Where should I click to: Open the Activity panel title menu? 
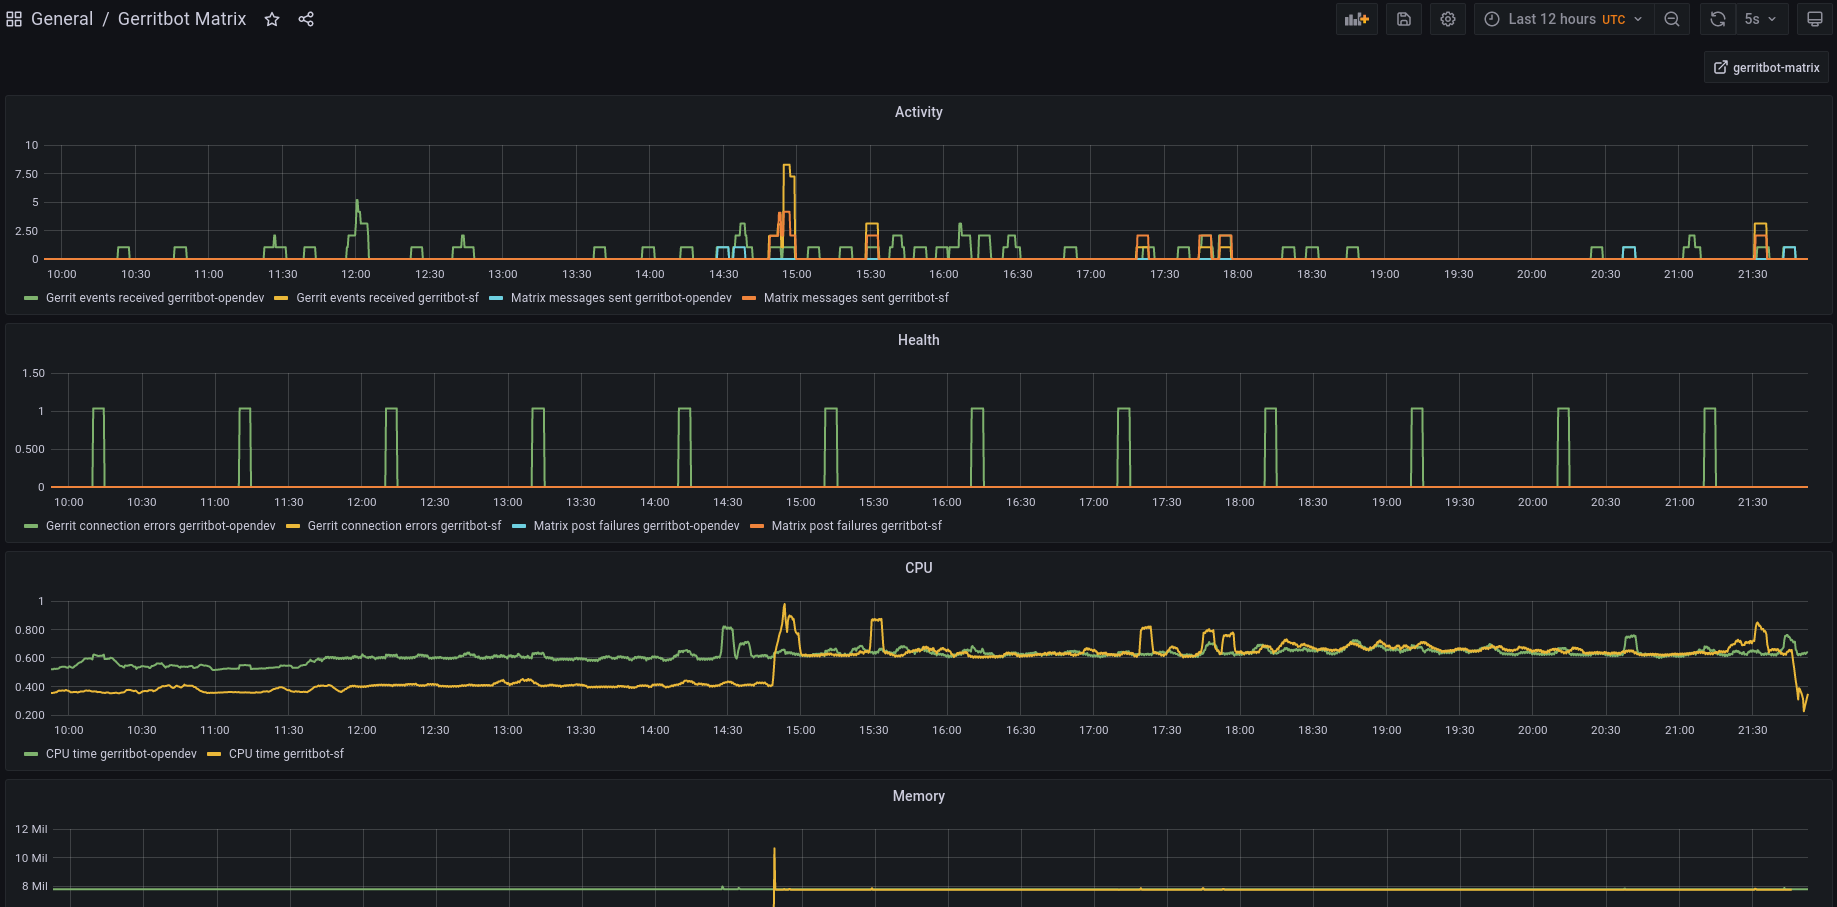coord(918,112)
